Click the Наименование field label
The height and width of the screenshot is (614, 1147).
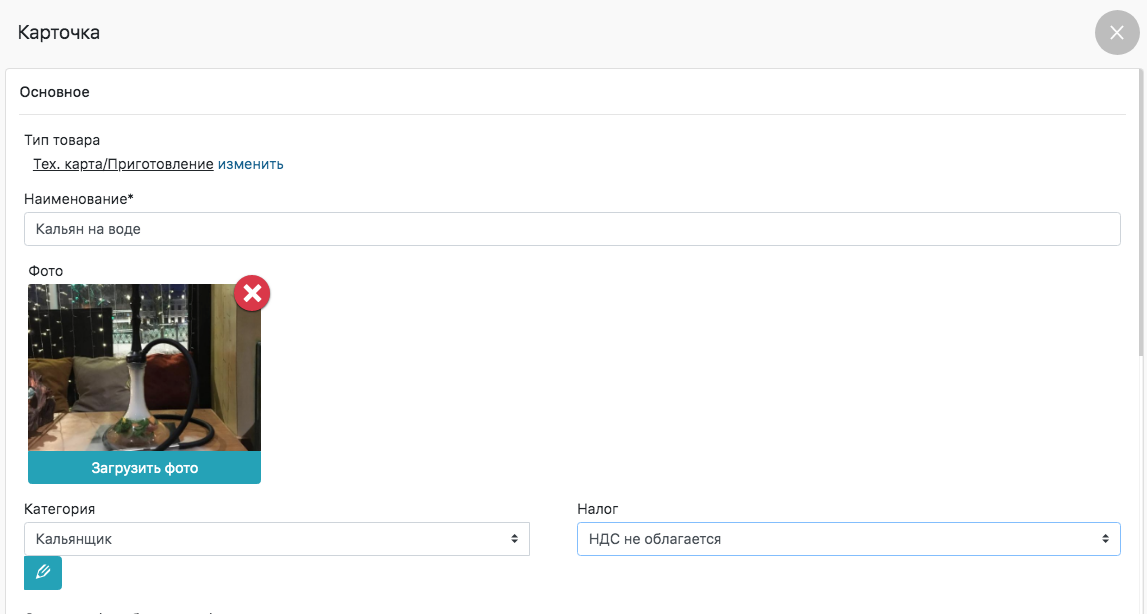point(79,199)
